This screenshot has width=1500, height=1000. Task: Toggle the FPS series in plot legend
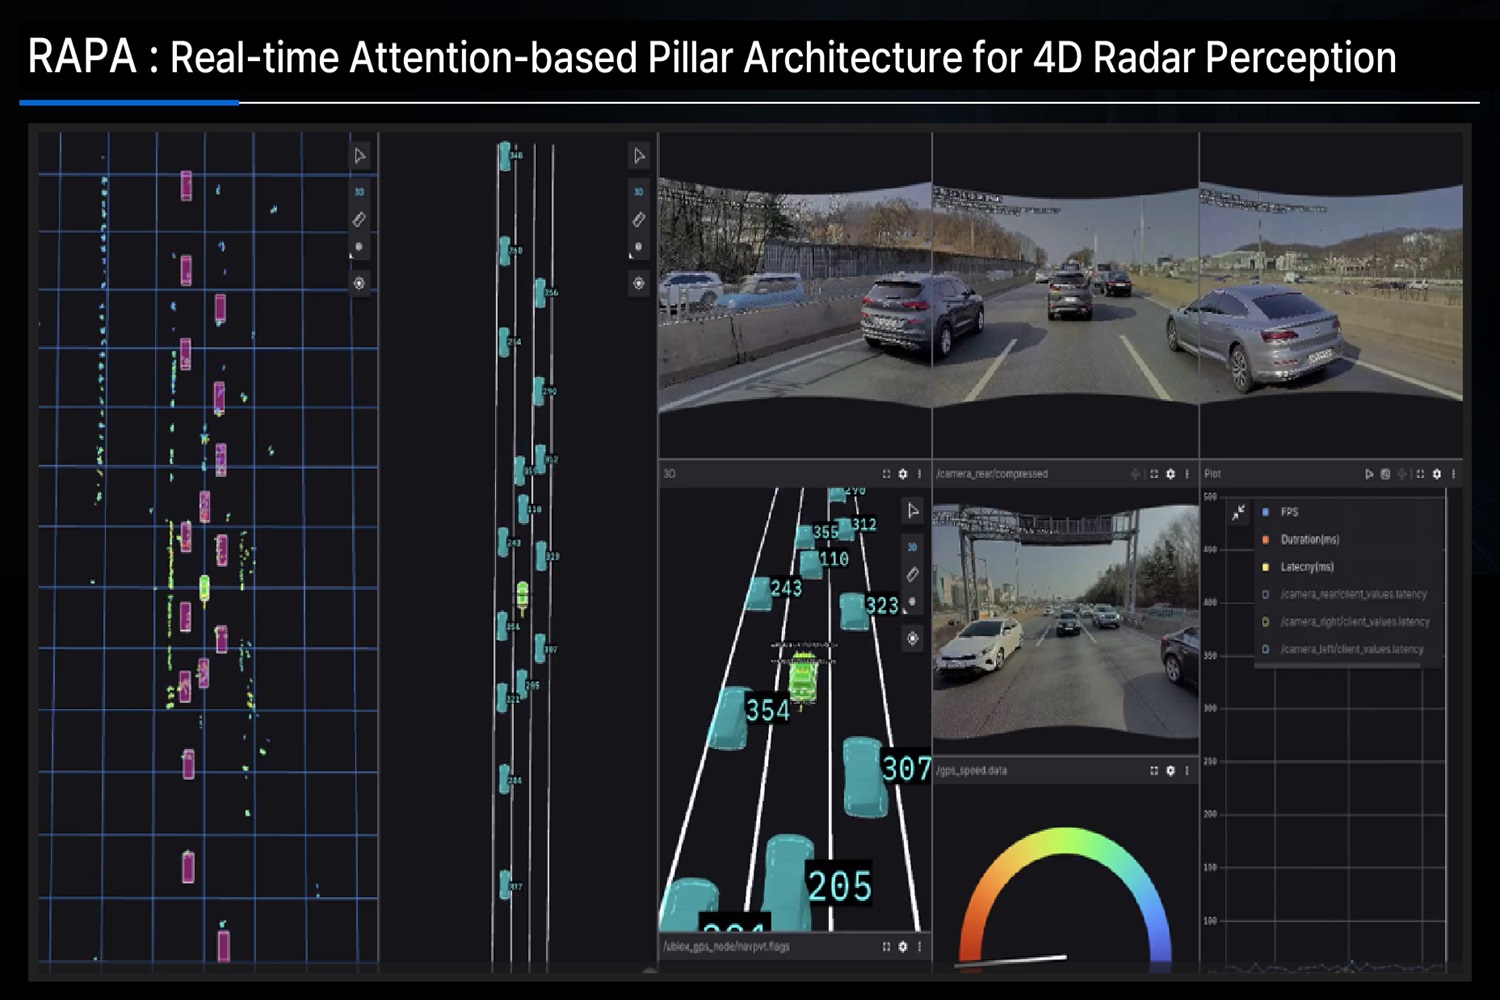coord(1289,512)
